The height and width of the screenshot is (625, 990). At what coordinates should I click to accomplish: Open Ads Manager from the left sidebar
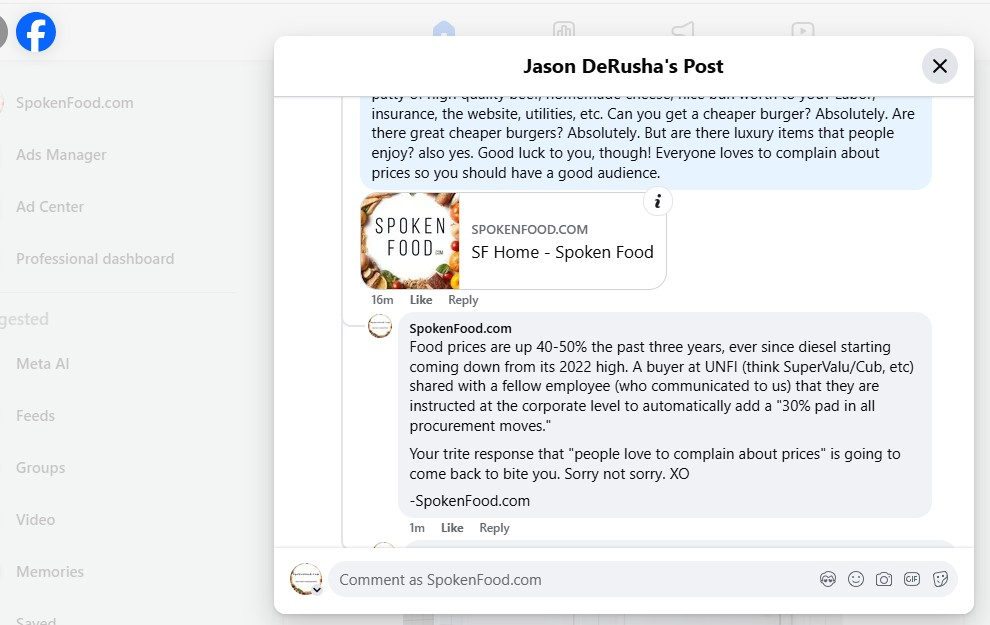point(61,155)
